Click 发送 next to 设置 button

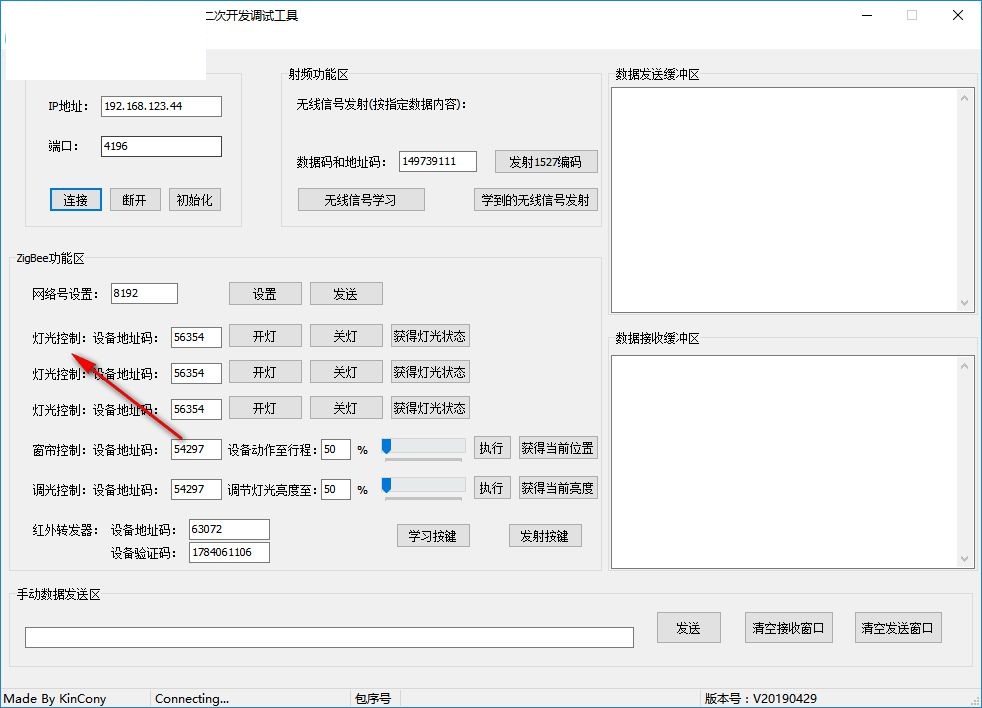coord(346,293)
